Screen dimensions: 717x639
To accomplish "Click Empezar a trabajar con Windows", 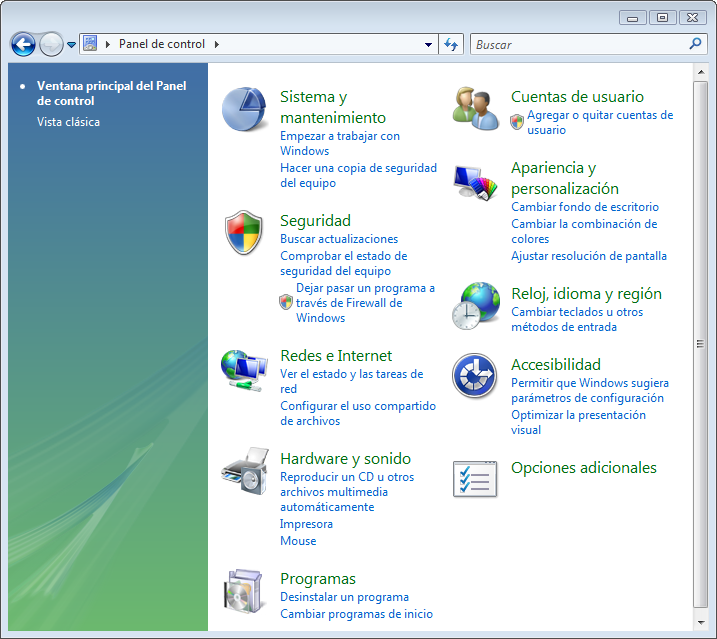I will 340,143.
